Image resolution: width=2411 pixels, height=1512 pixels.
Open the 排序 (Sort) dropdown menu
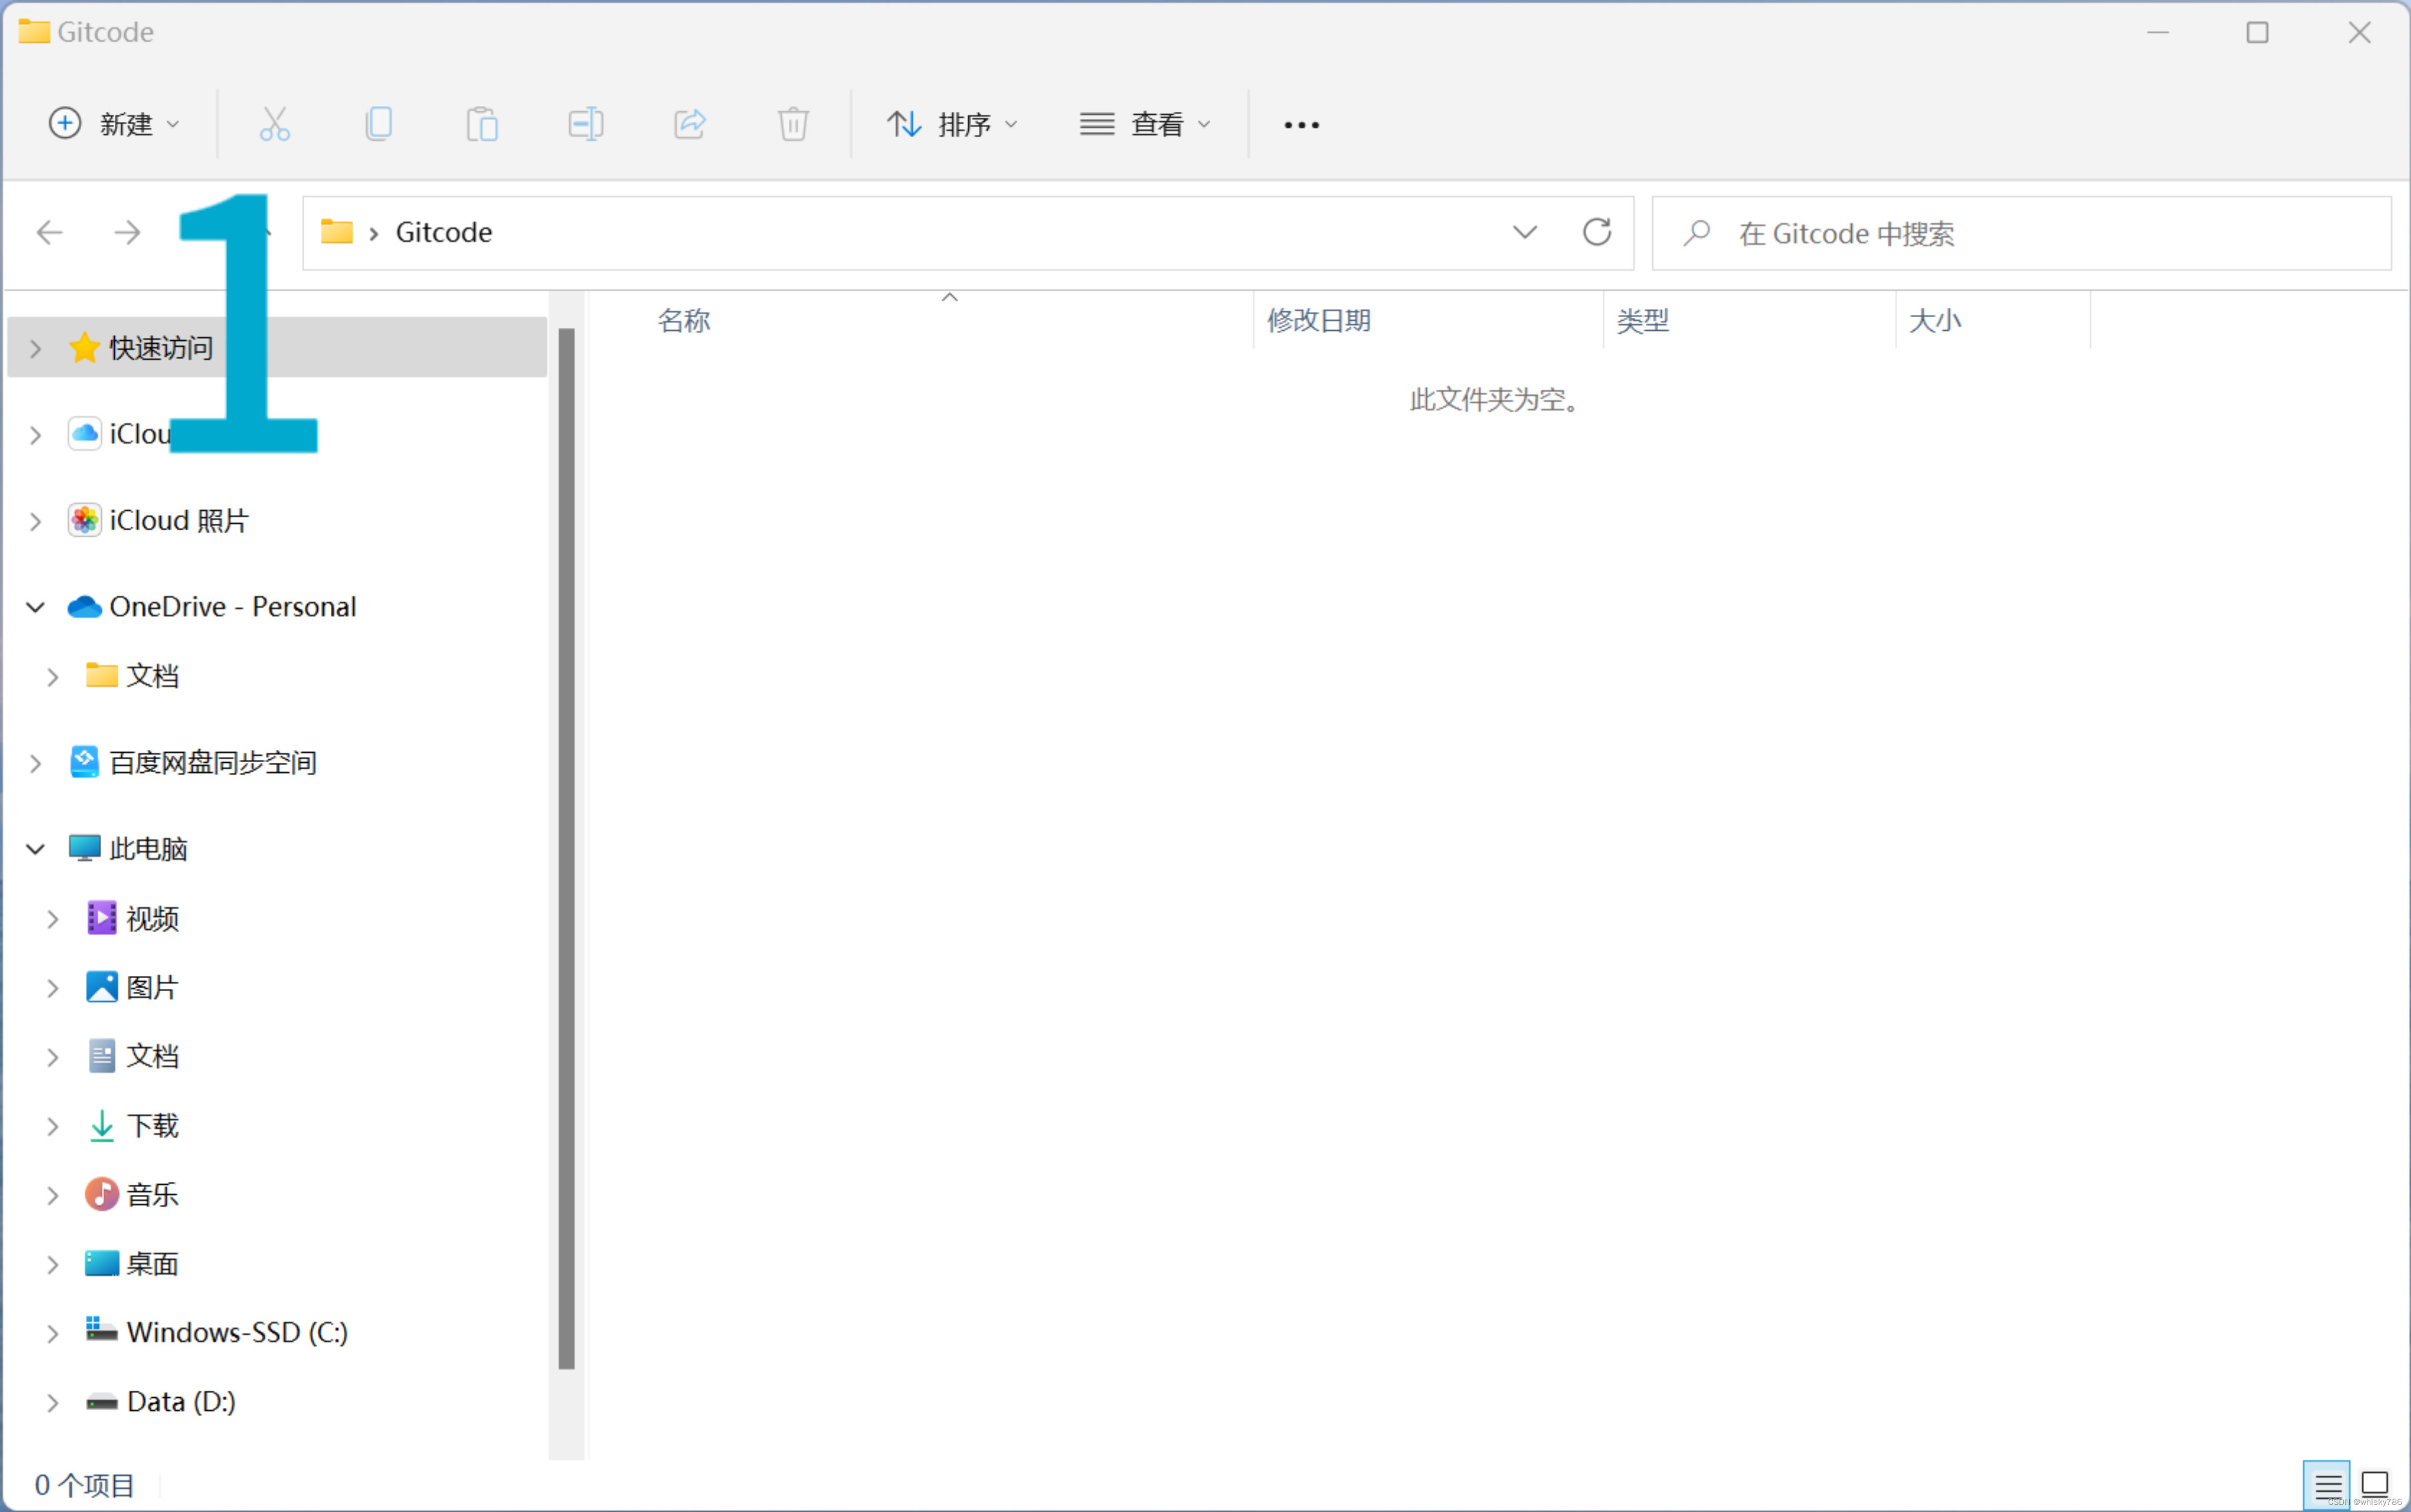(x=952, y=124)
